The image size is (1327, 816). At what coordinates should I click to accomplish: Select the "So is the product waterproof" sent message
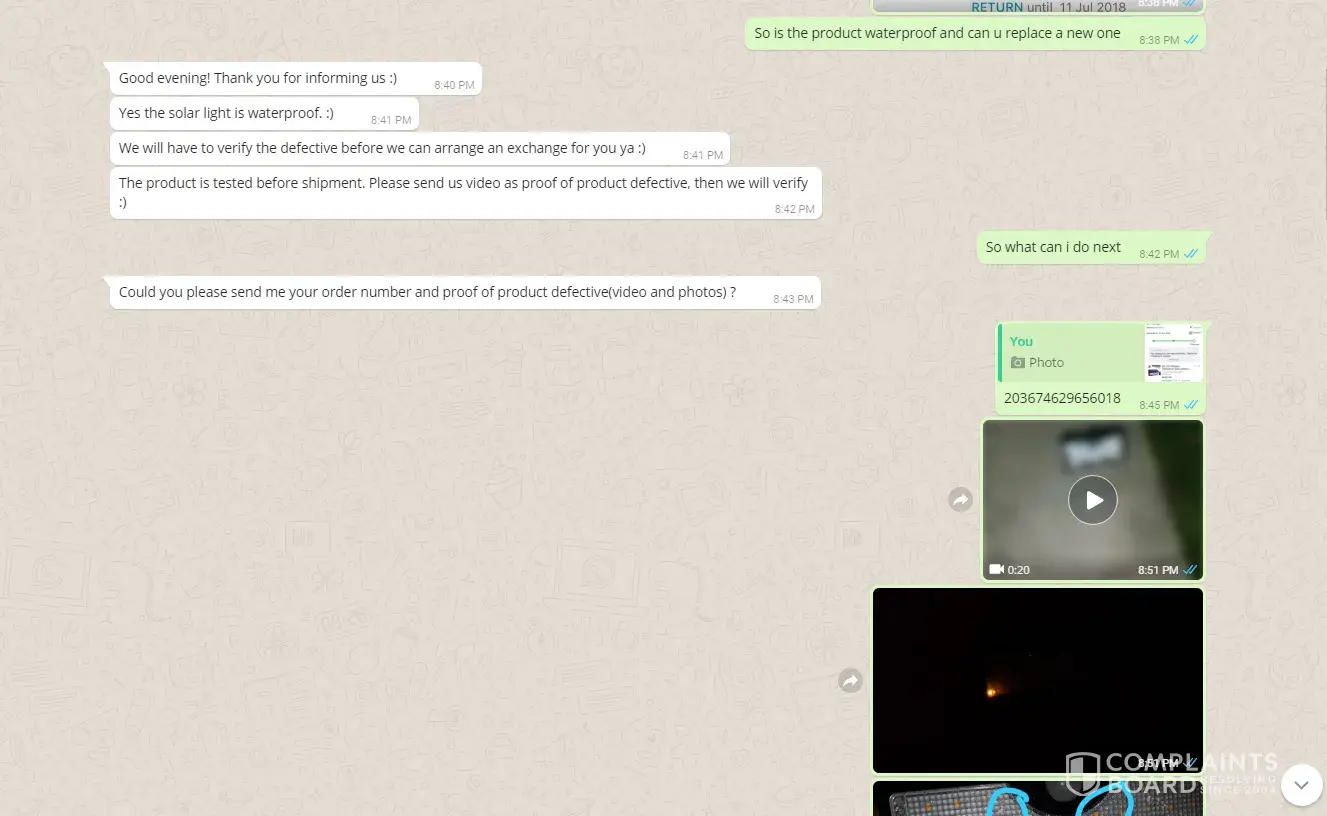[x=937, y=33]
